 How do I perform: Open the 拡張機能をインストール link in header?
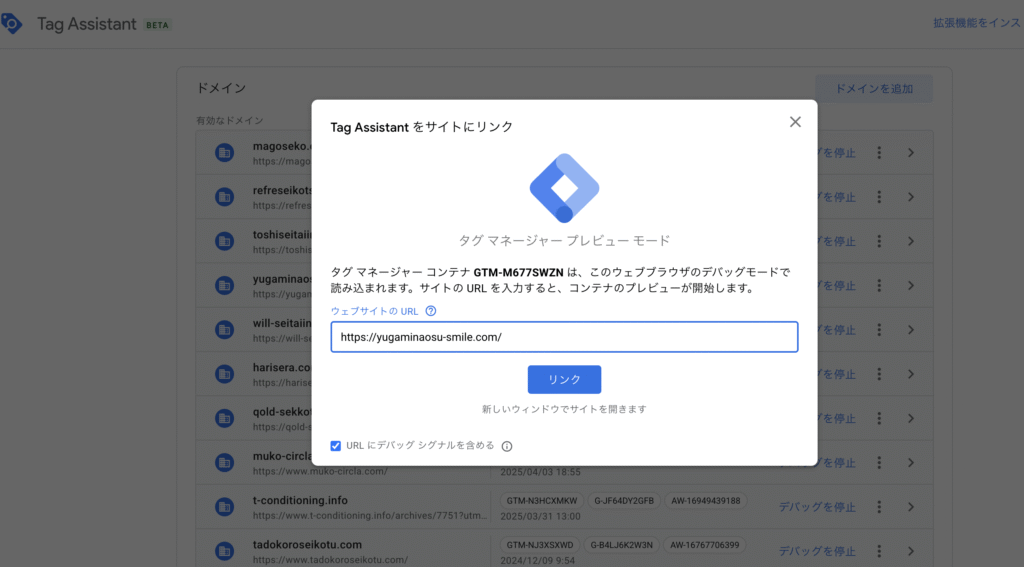click(x=975, y=23)
